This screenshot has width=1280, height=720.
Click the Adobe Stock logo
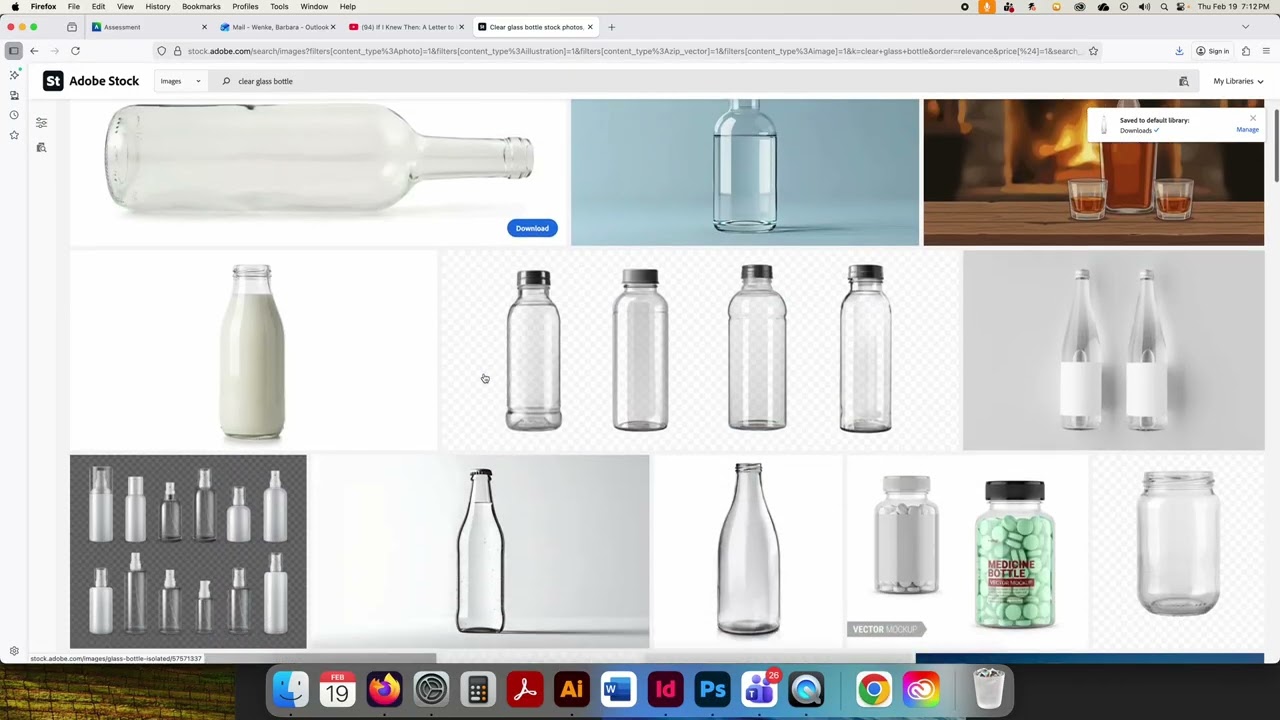coord(91,81)
